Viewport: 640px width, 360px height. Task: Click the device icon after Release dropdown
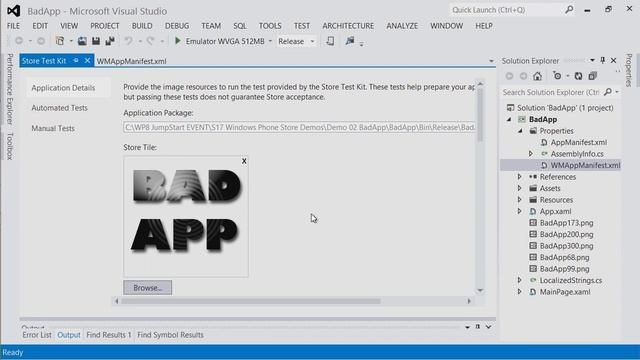click(x=330, y=41)
